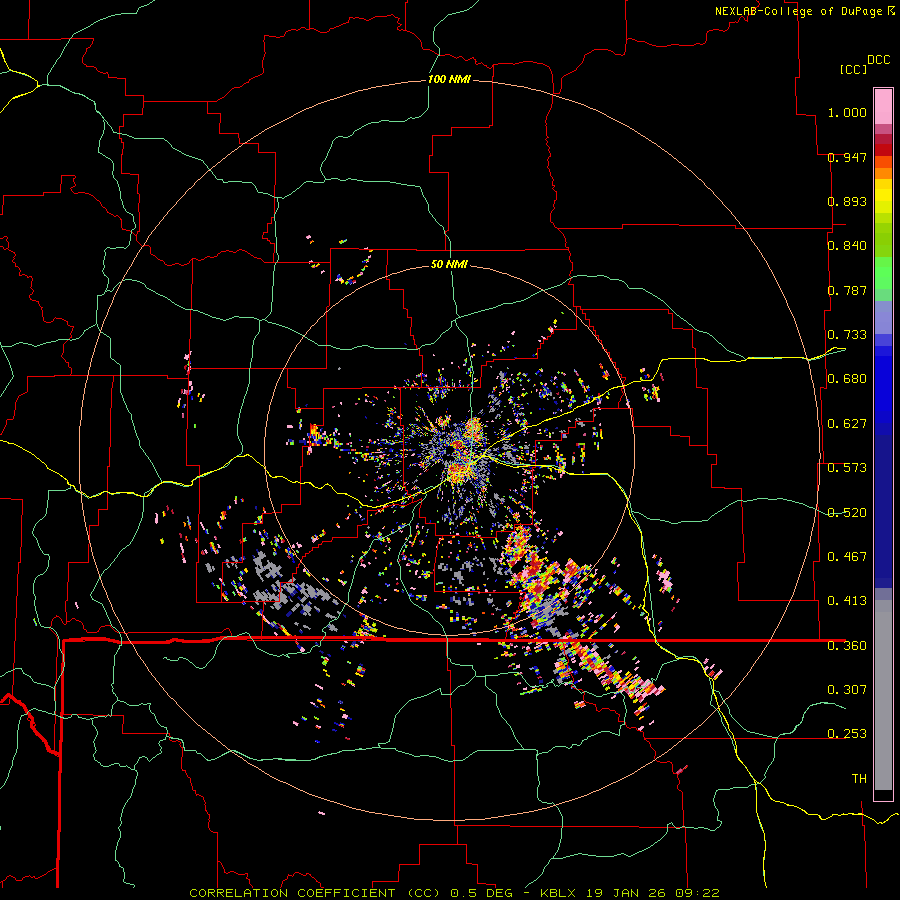The height and width of the screenshot is (900, 900).
Task: Click the 0.573 value on color scale
Action: pos(847,468)
